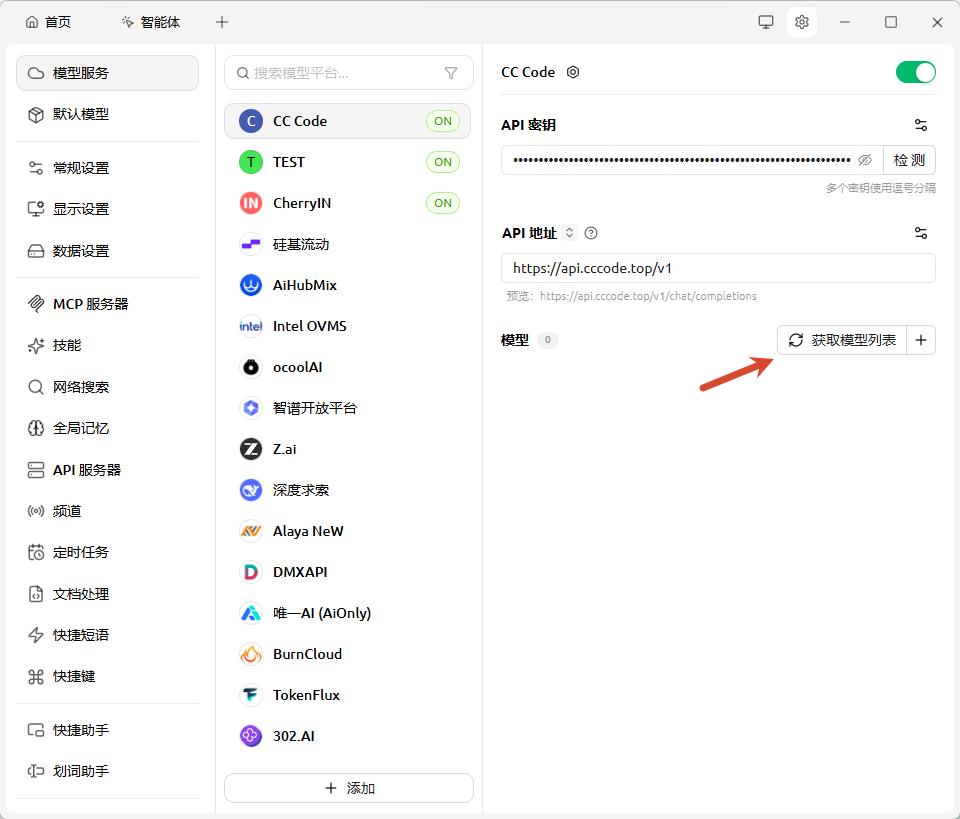Image resolution: width=960 pixels, height=819 pixels.
Task: Open provider settings icon next to CC Code title
Action: pos(572,72)
